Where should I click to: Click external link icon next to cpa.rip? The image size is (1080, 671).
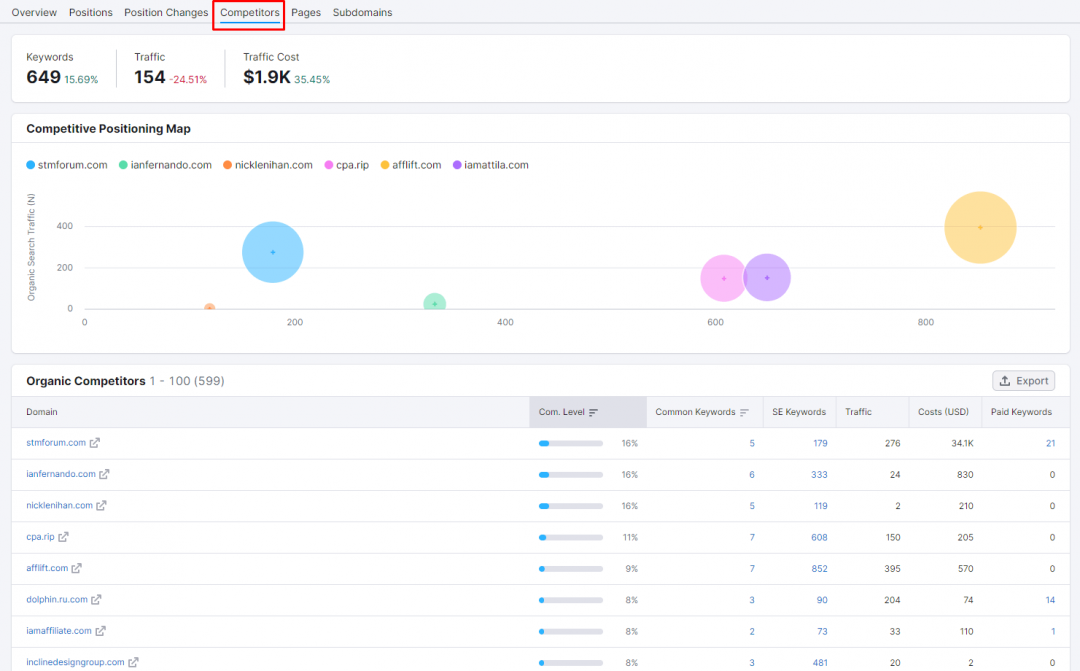[x=63, y=537]
